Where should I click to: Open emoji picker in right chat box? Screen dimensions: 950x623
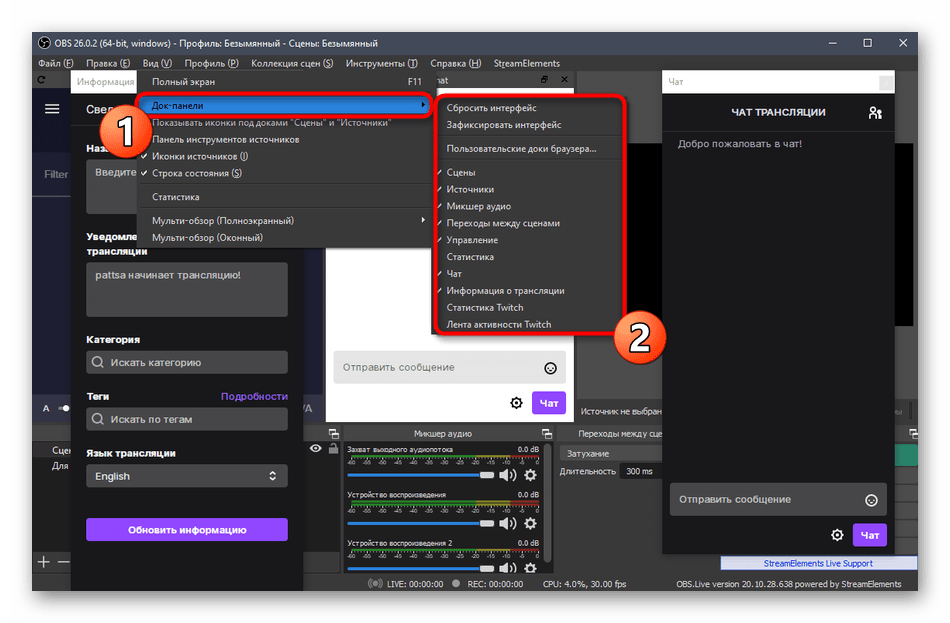871,500
